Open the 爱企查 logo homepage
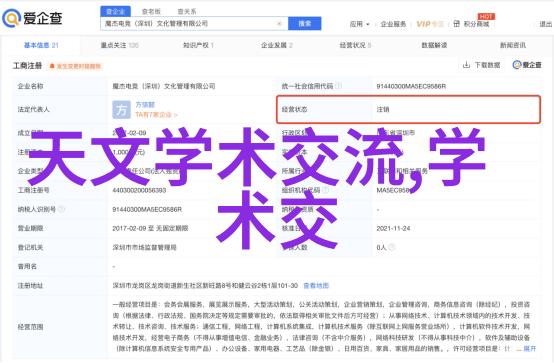554x363 pixels. point(32,18)
